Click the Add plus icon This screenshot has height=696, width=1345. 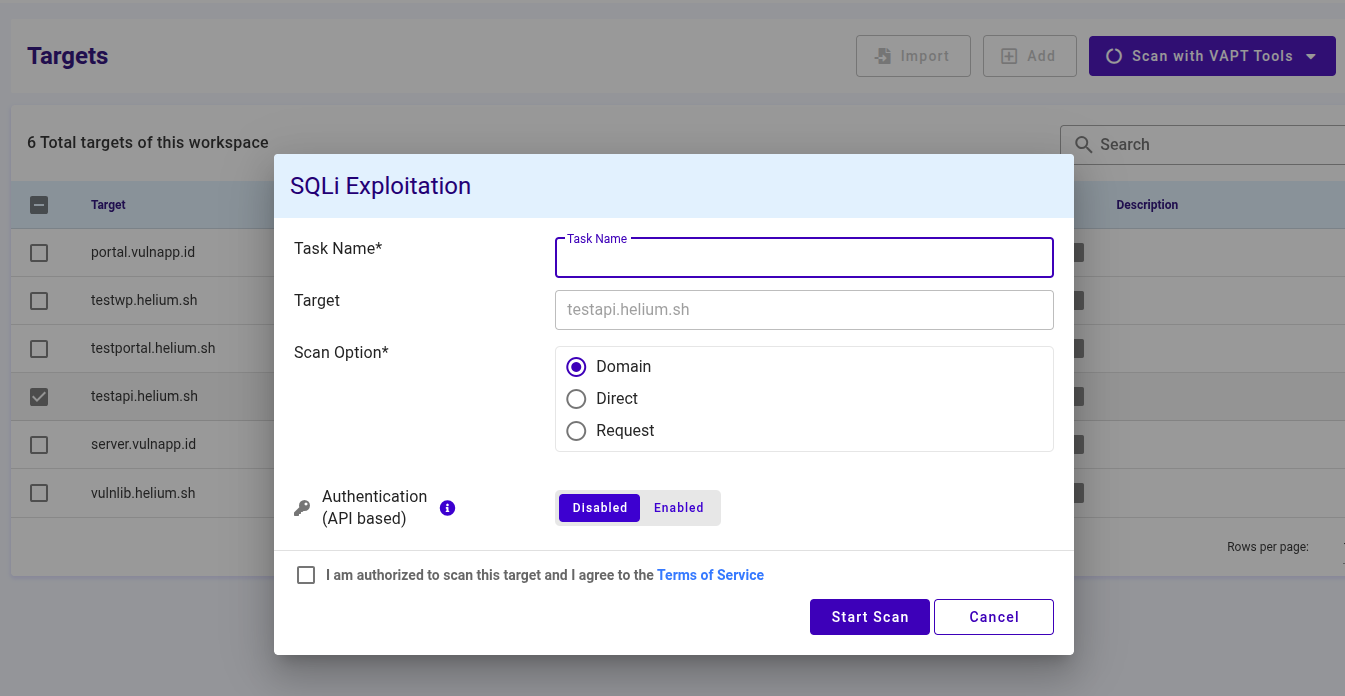pyautogui.click(x=1008, y=55)
